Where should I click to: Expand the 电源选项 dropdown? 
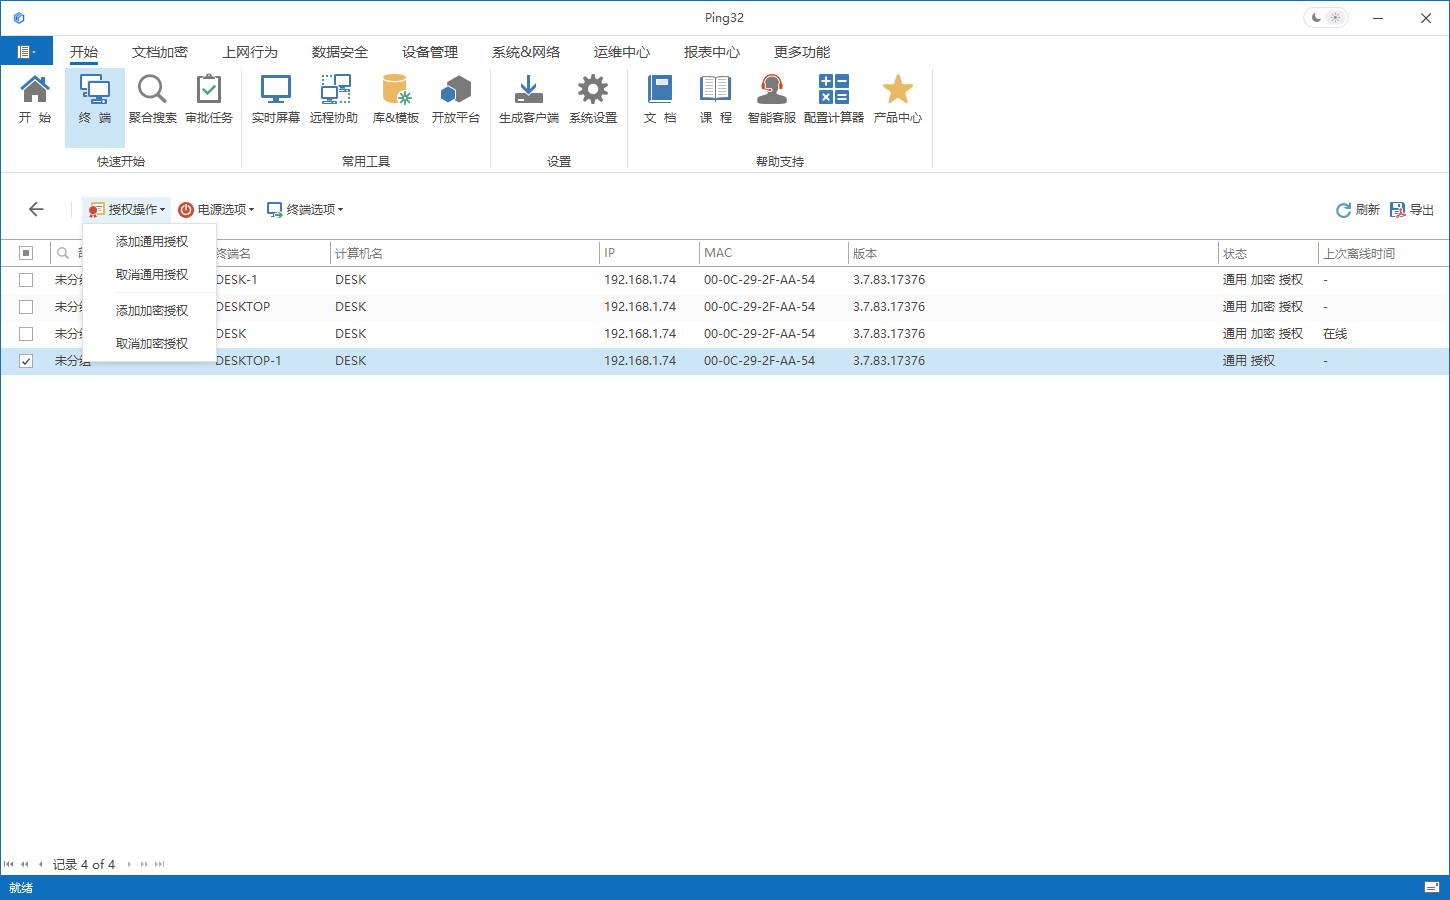[216, 209]
